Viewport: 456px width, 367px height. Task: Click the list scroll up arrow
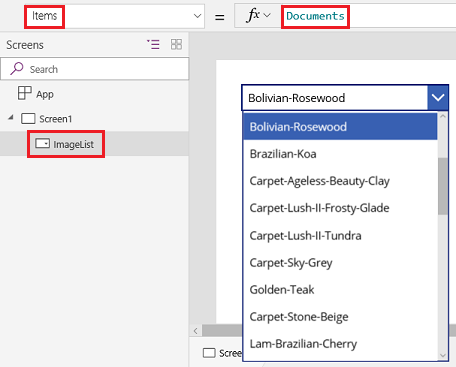click(x=443, y=116)
